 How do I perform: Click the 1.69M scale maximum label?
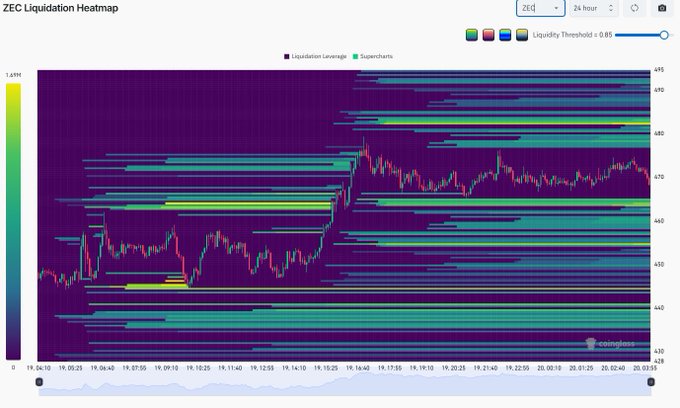[x=13, y=75]
